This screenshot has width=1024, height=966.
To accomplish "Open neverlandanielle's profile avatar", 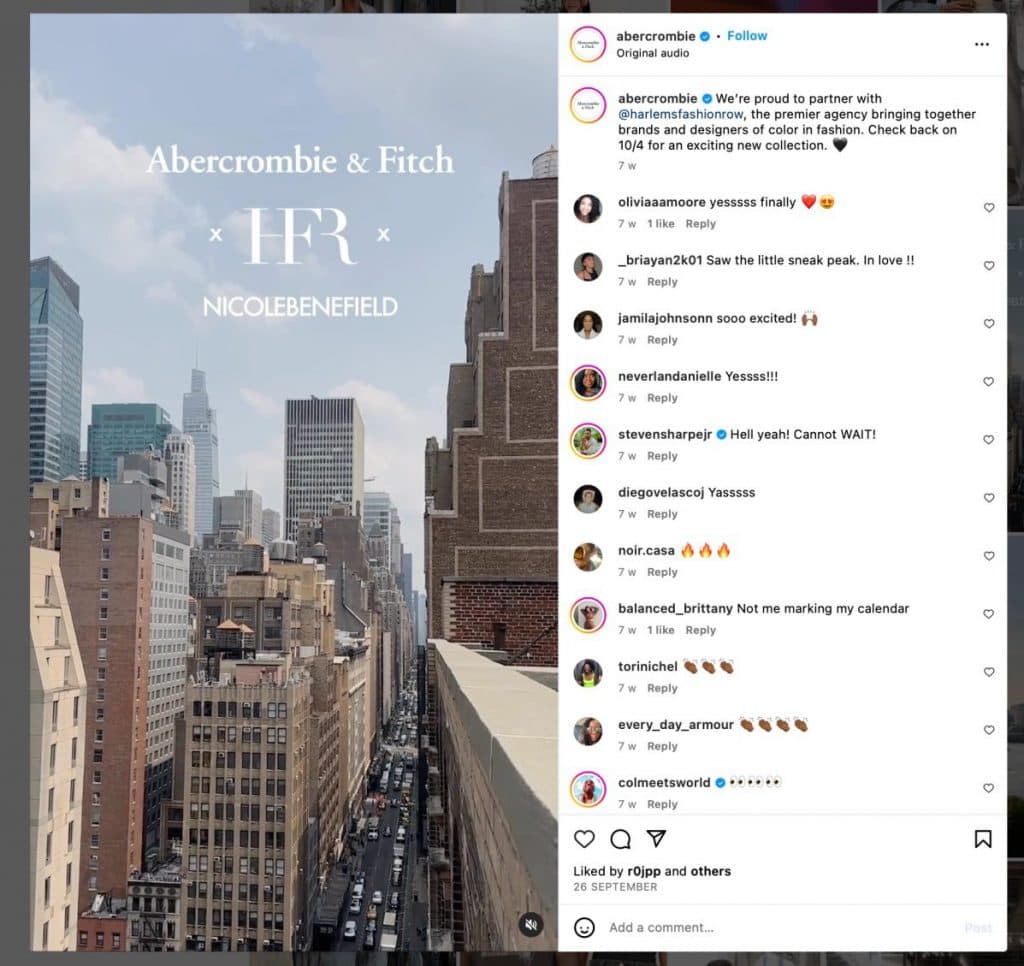I will (588, 383).
